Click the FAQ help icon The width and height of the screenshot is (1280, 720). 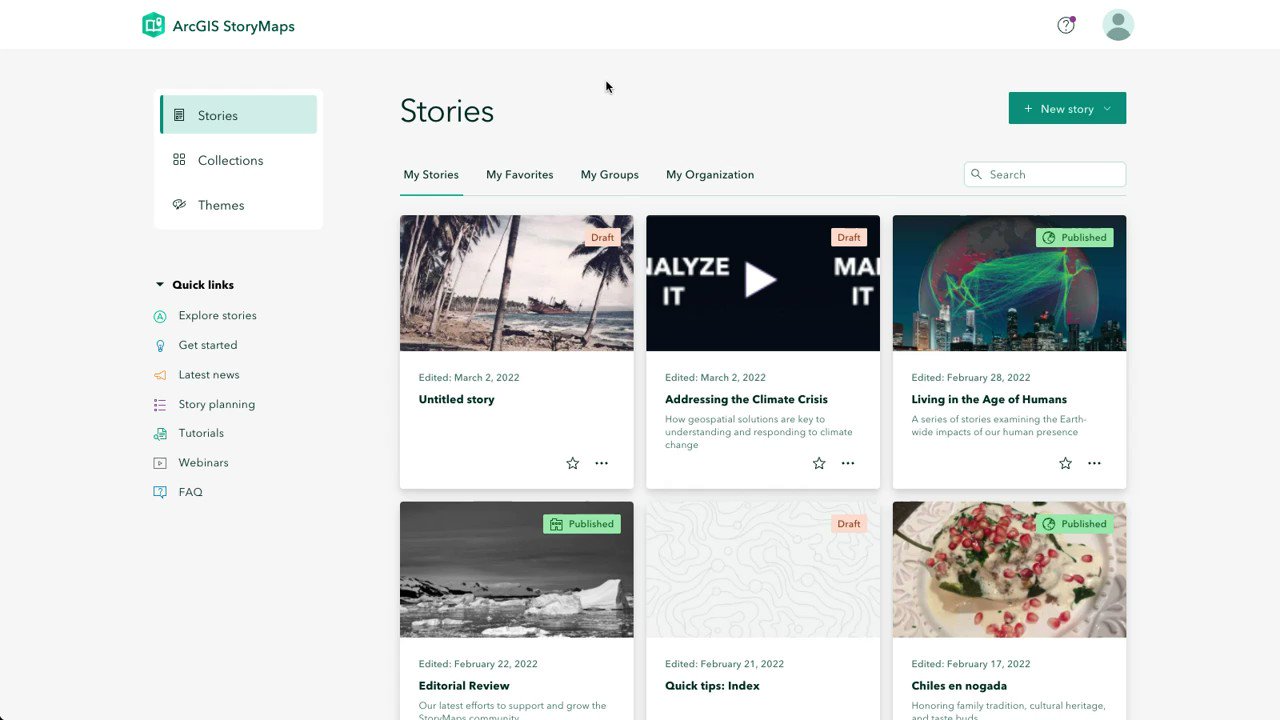(160, 491)
